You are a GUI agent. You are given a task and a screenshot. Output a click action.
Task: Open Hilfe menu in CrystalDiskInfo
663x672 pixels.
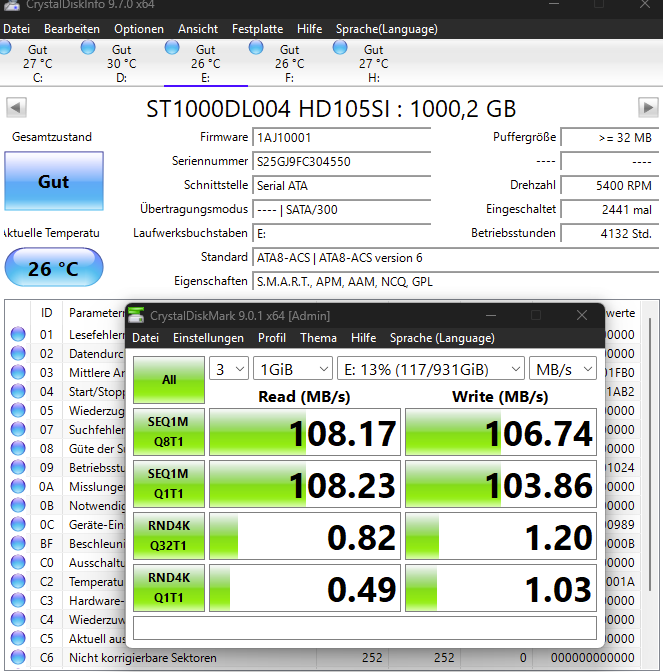click(x=309, y=29)
